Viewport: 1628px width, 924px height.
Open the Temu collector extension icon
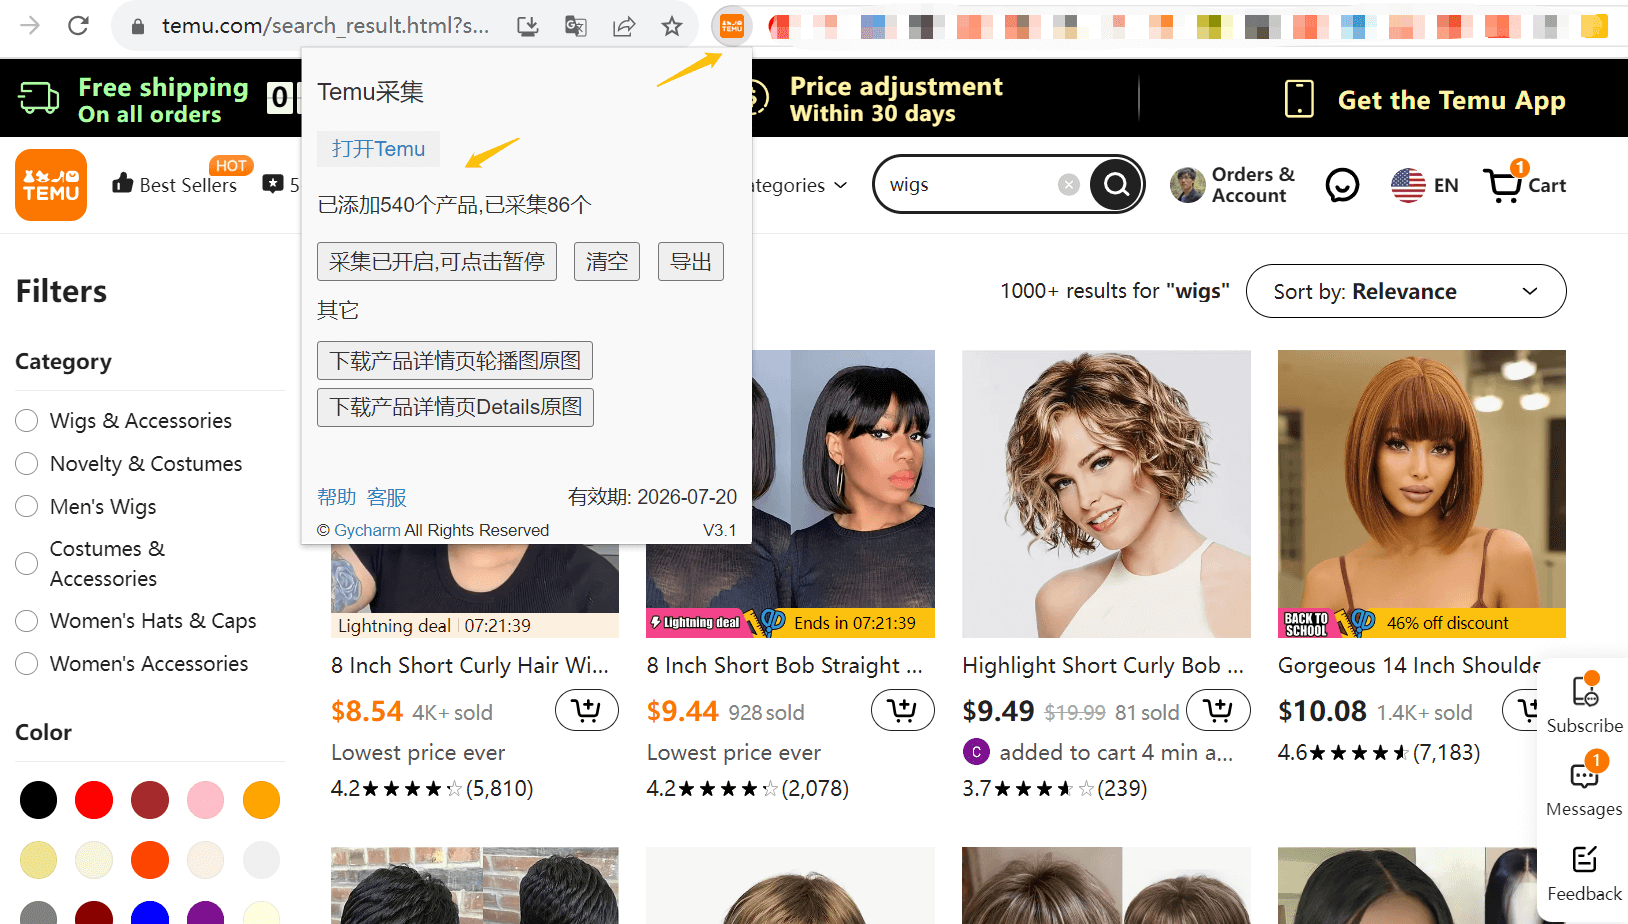pos(732,26)
